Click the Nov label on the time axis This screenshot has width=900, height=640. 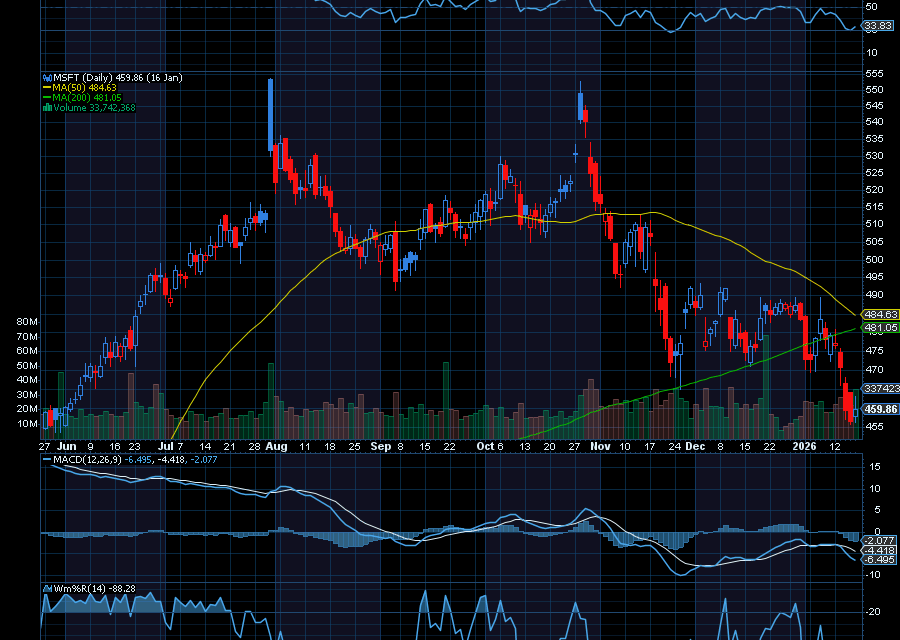coord(600,446)
